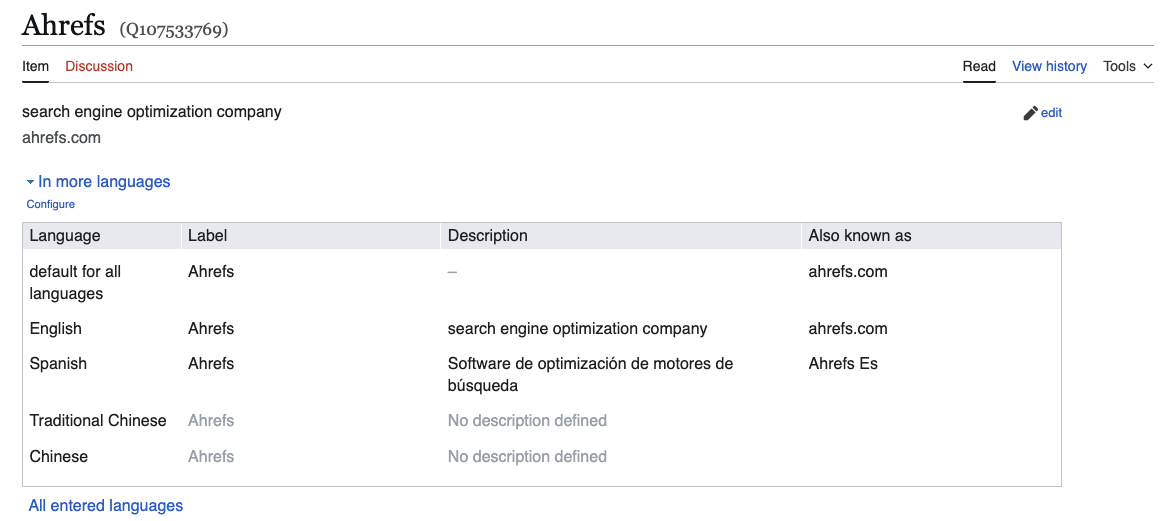
Task: Switch to the Discussion tab
Action: point(99,66)
